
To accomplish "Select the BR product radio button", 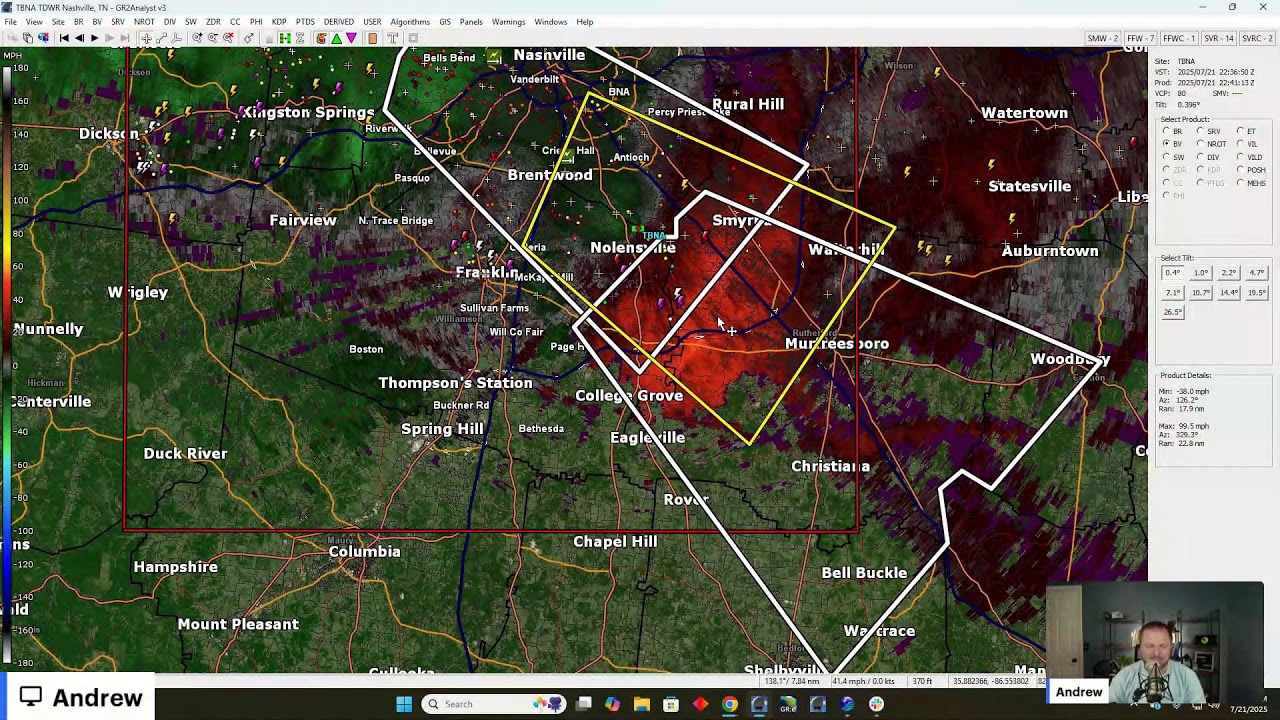I will point(1167,131).
